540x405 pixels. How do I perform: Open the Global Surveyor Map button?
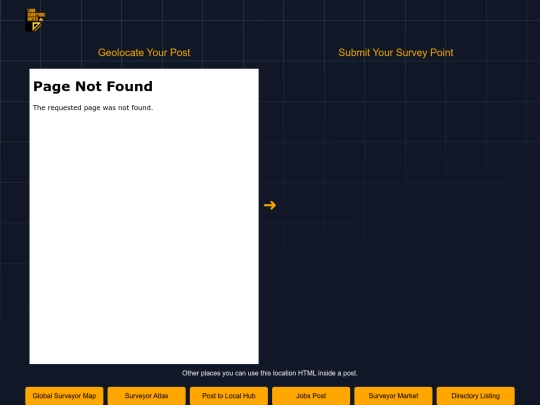point(64,396)
